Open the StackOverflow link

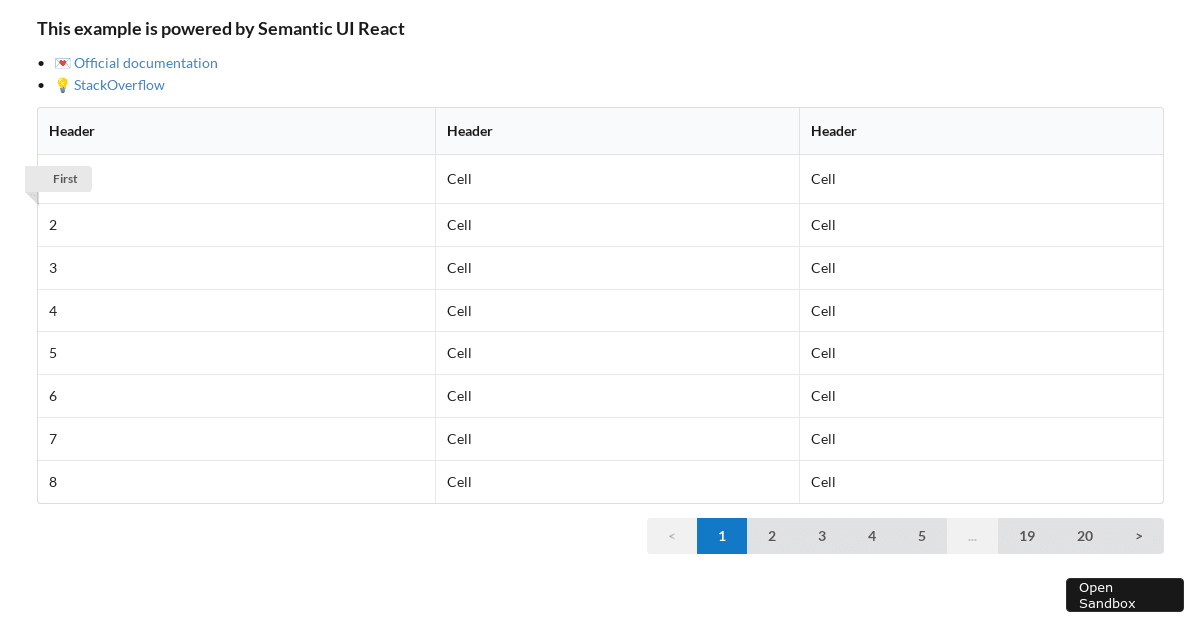pos(119,85)
